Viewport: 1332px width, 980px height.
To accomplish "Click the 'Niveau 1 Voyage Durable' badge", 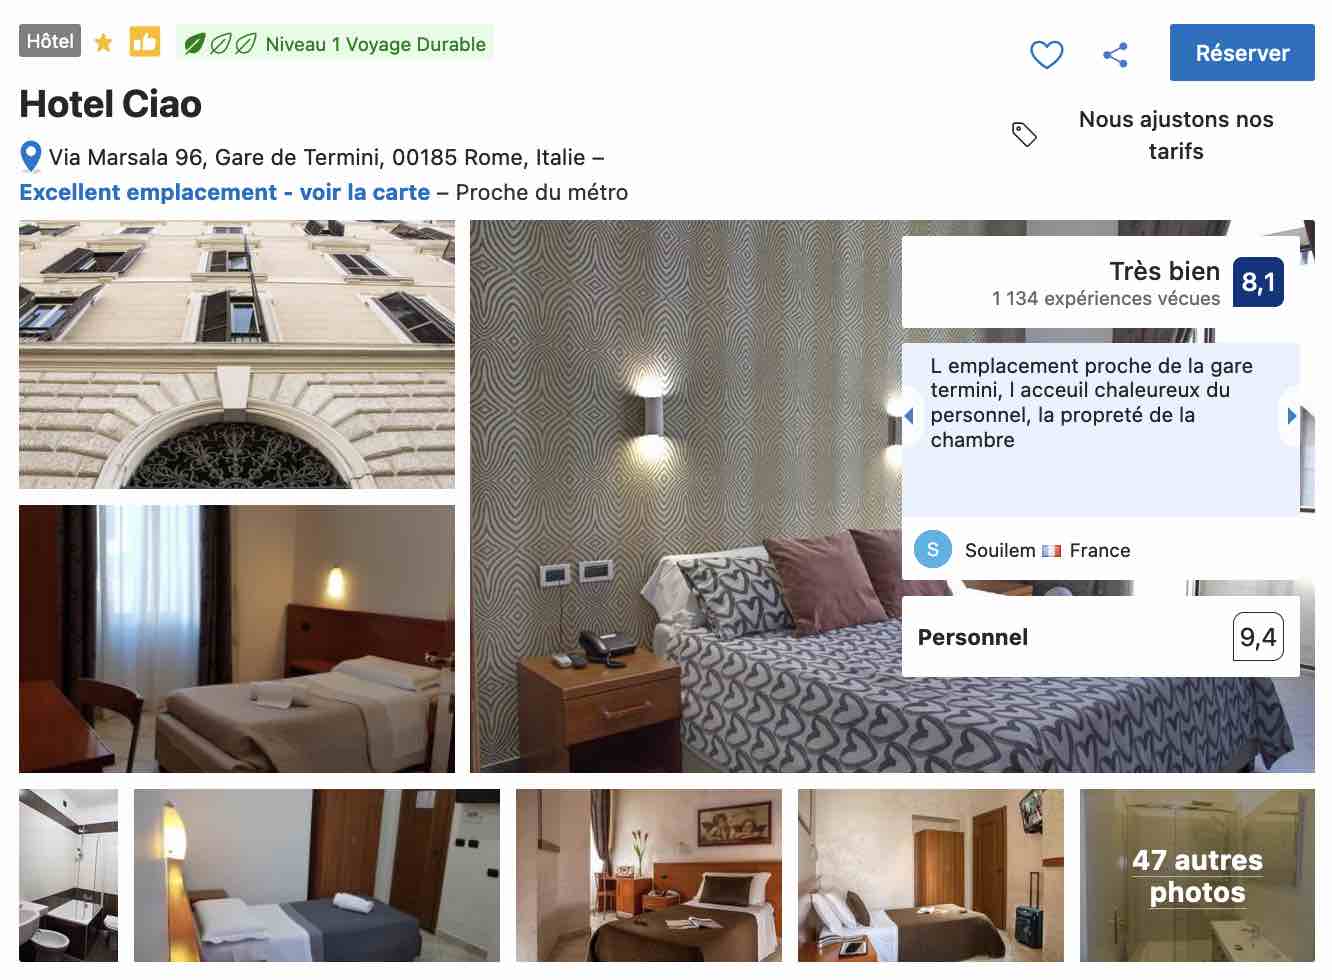I will [335, 43].
